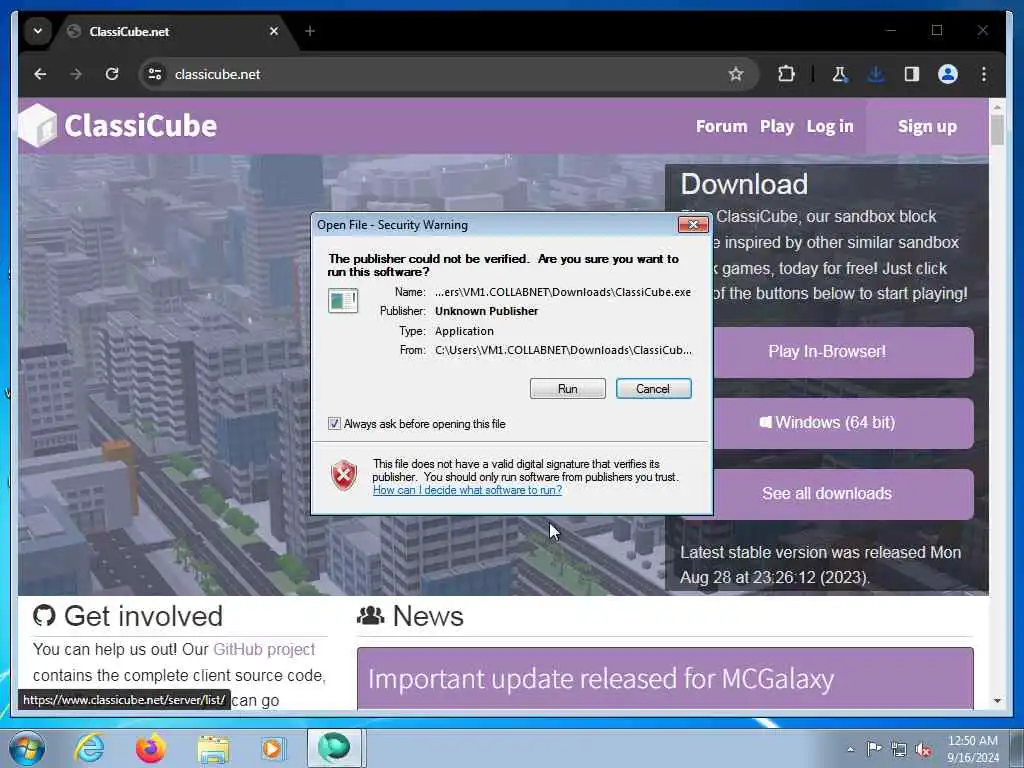Open the Play nav link
The height and width of the screenshot is (768, 1024).
click(776, 126)
